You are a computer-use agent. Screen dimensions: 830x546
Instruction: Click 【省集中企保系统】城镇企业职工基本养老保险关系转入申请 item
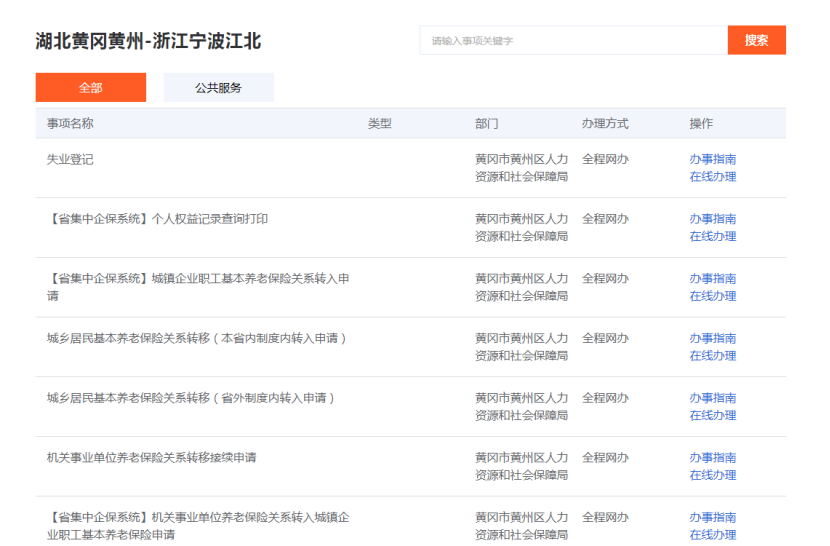[x=198, y=287]
